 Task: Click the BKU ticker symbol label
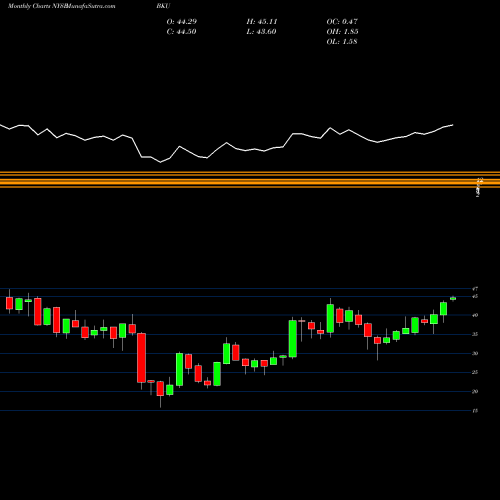[163, 6]
